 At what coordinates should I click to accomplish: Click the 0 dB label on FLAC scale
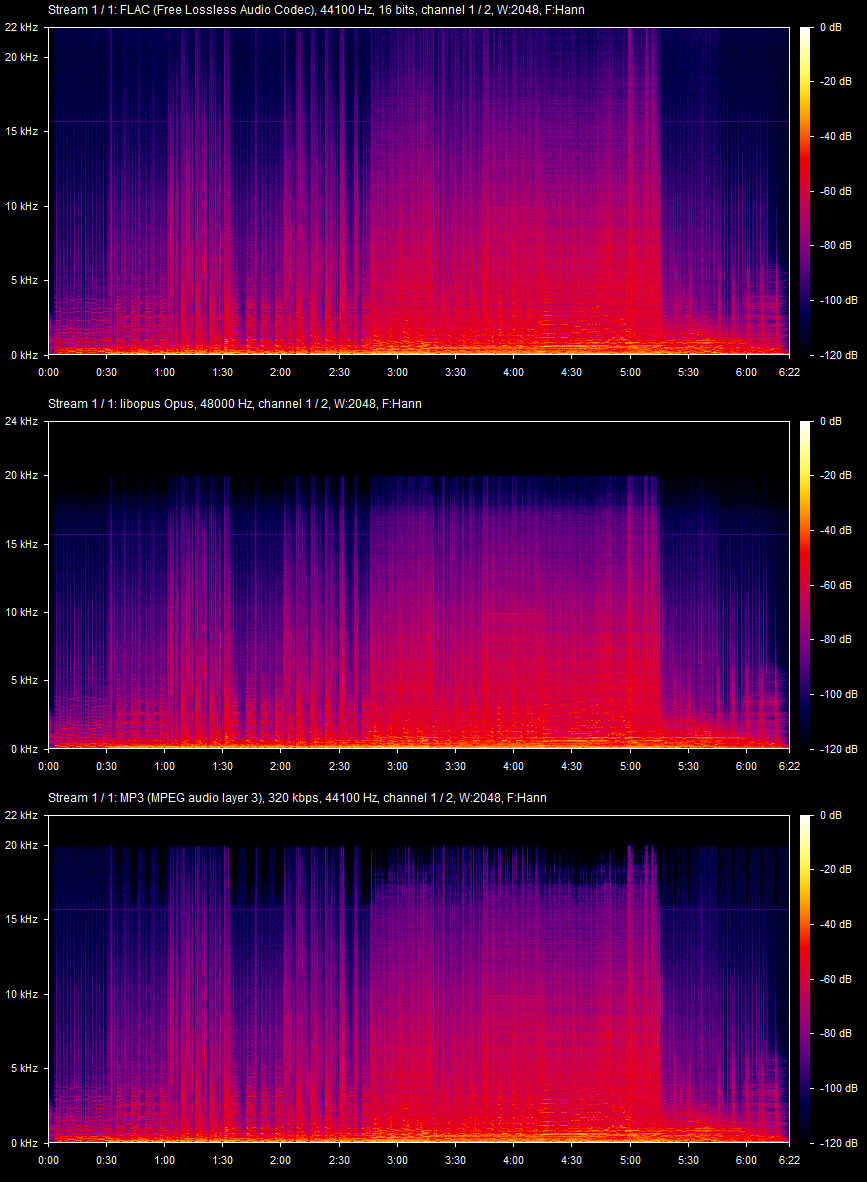click(831, 27)
